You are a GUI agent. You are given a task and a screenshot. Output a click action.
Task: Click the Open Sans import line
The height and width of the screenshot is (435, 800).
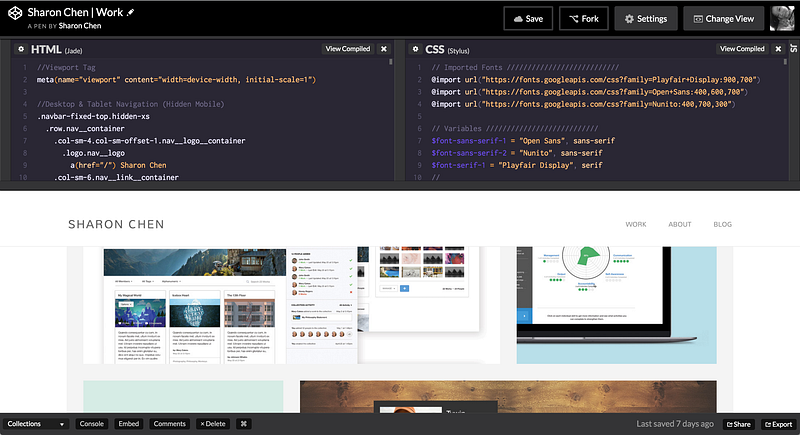(589, 92)
